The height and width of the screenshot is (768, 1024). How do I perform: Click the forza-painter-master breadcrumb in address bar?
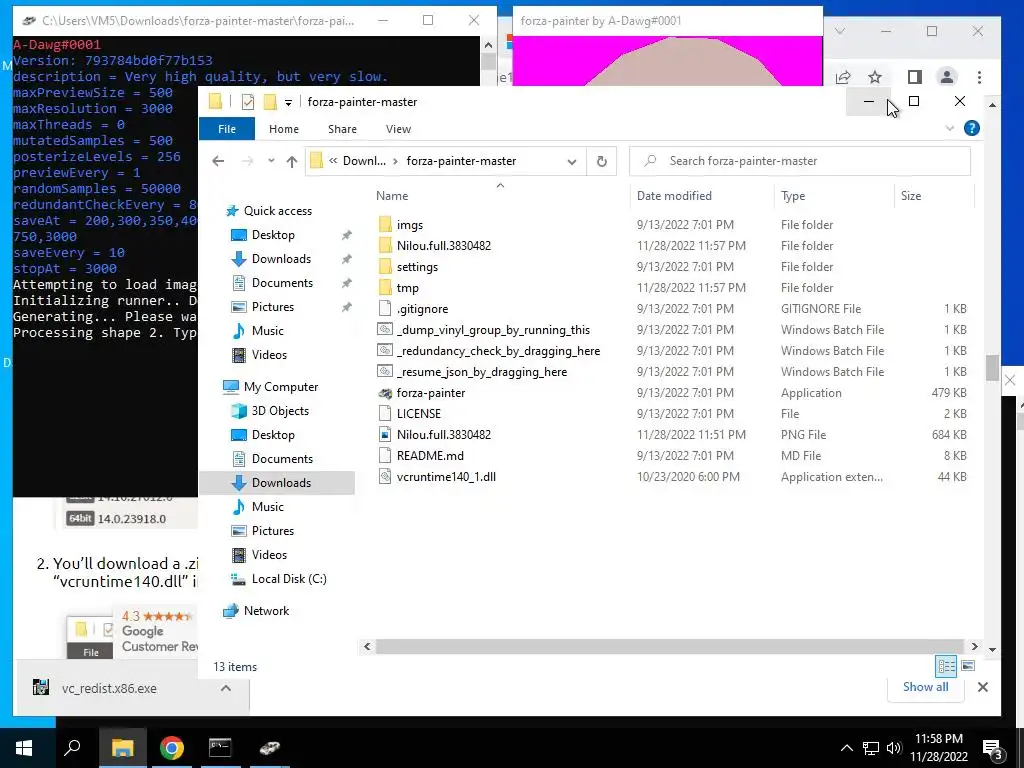(x=461, y=161)
